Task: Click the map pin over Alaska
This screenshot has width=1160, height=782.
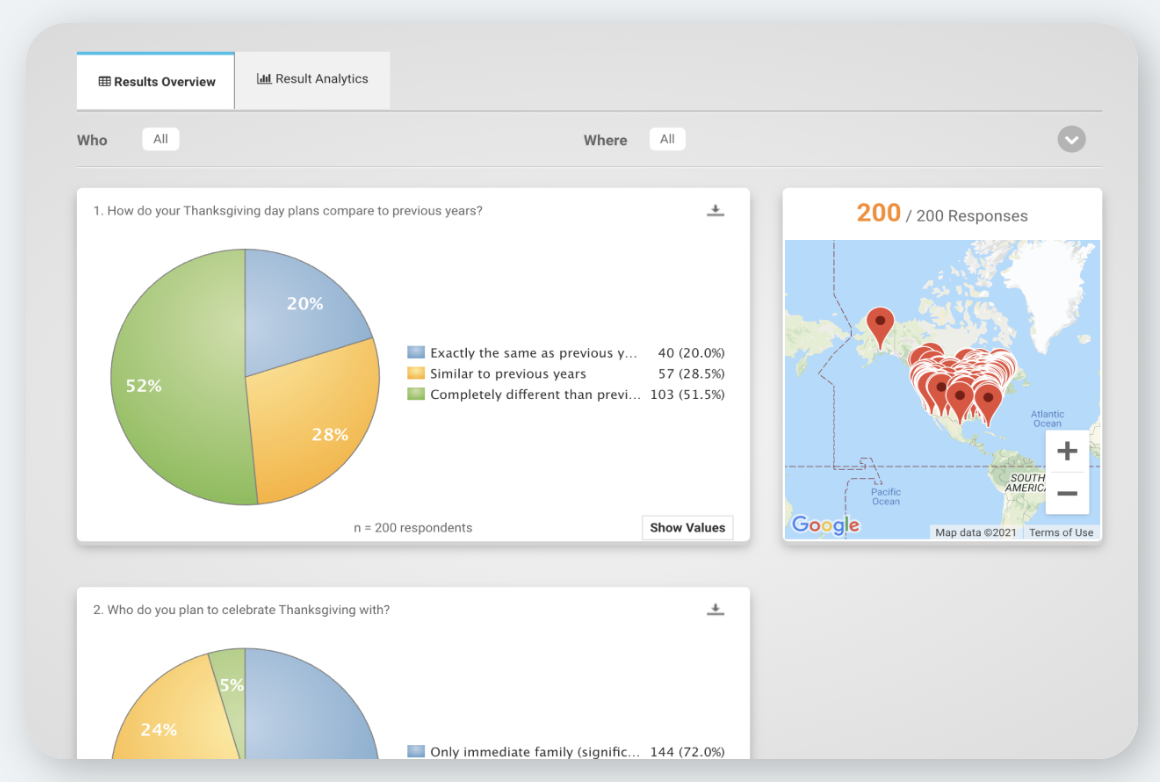Action: (x=880, y=326)
